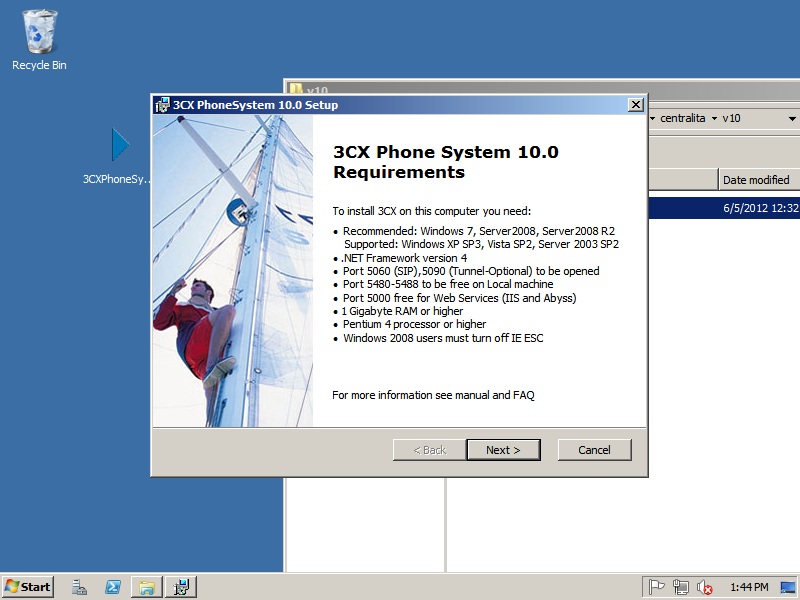Click the centralita breadcrumb in address bar
Viewport: 800px width, 600px height.
tap(682, 118)
